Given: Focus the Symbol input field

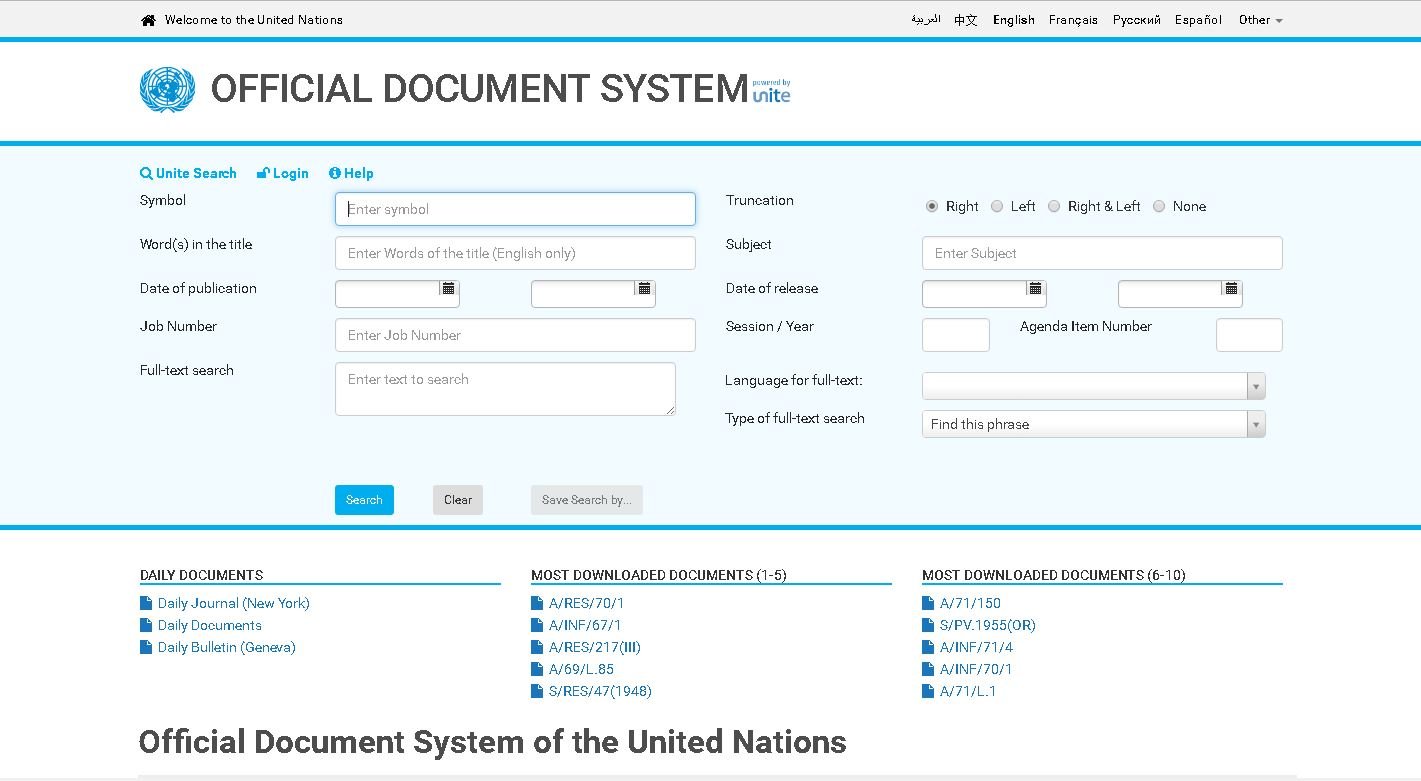Looking at the screenshot, I should click(515, 209).
